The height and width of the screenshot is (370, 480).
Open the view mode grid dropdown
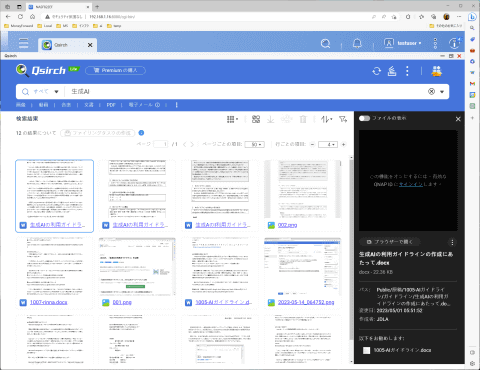pos(232,119)
